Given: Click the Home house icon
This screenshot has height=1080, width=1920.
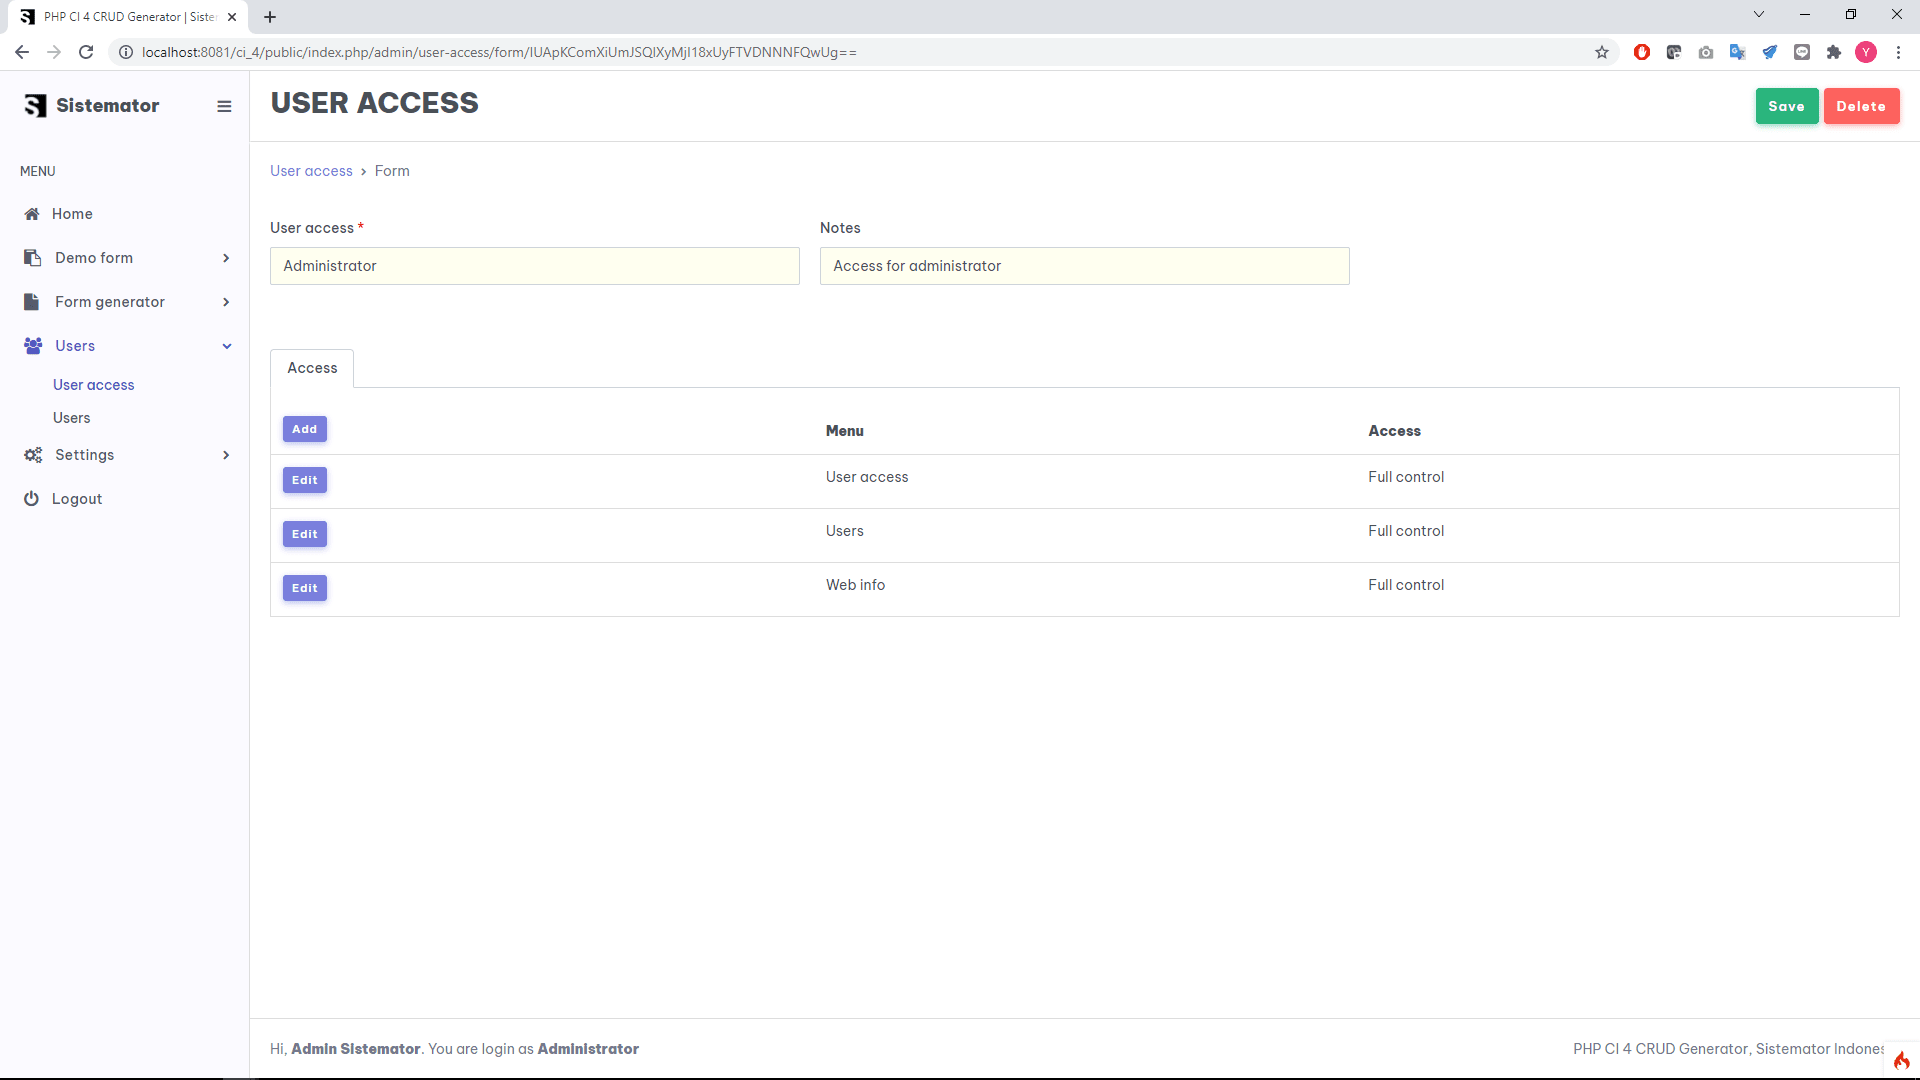Looking at the screenshot, I should pos(32,214).
